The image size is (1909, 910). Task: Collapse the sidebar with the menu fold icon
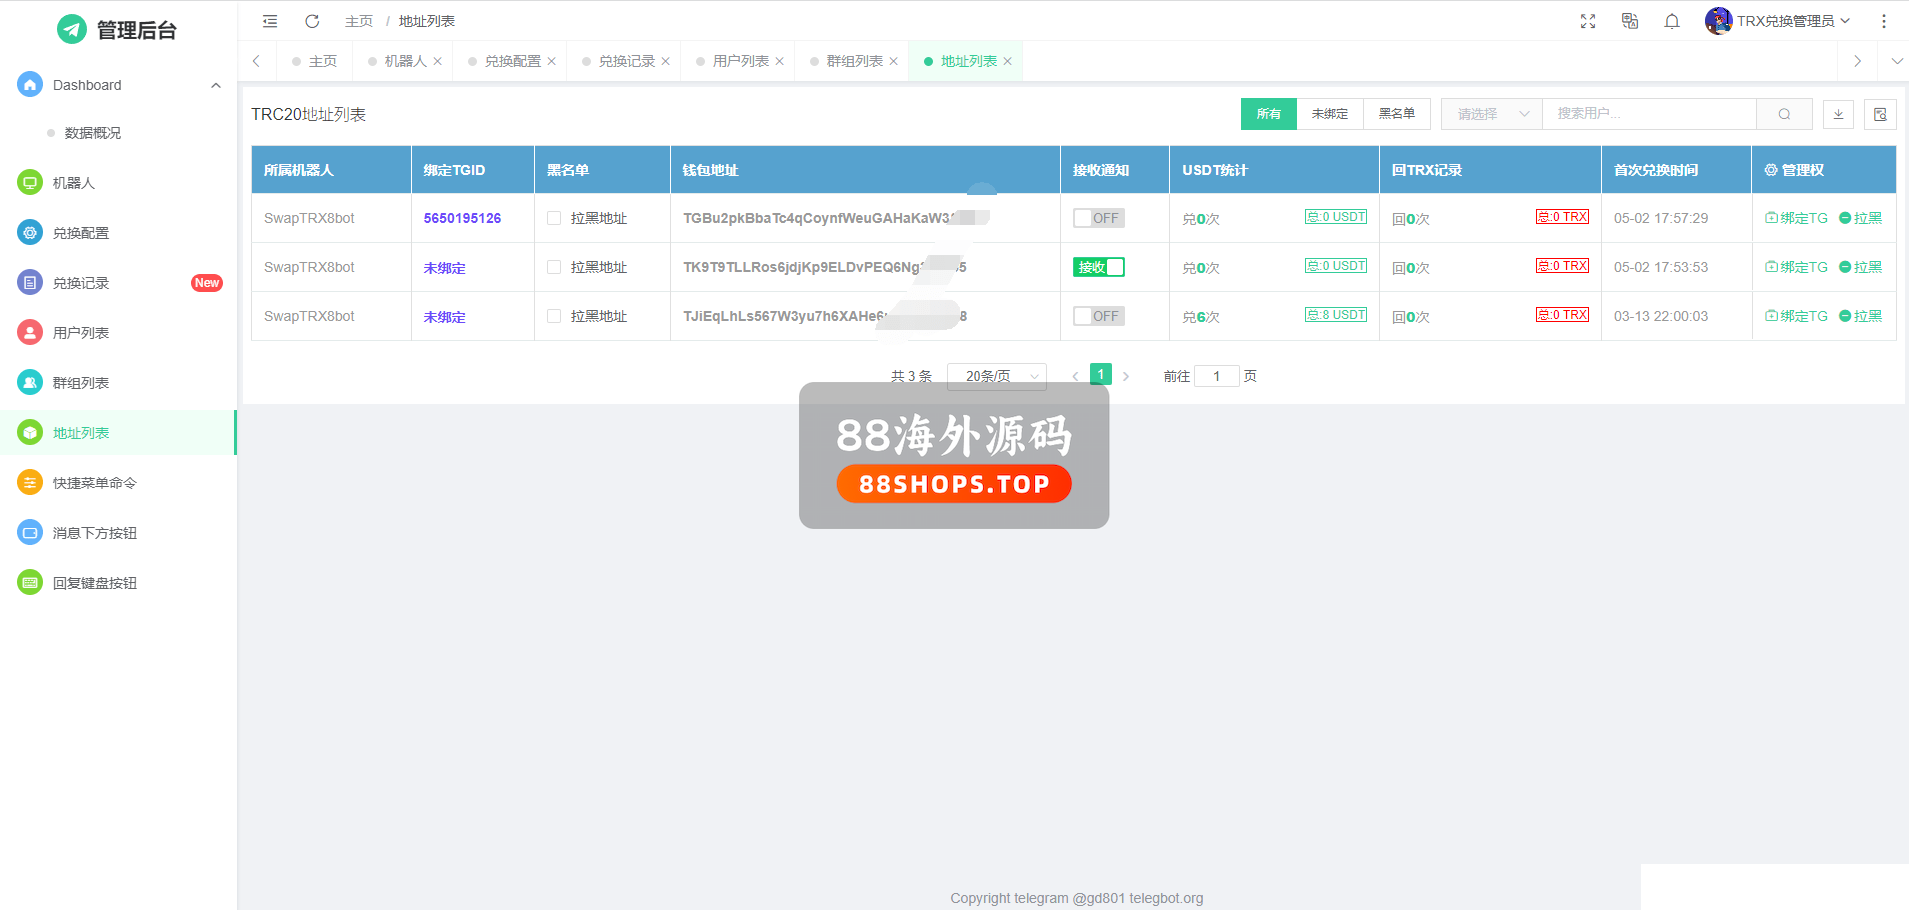[x=270, y=21]
